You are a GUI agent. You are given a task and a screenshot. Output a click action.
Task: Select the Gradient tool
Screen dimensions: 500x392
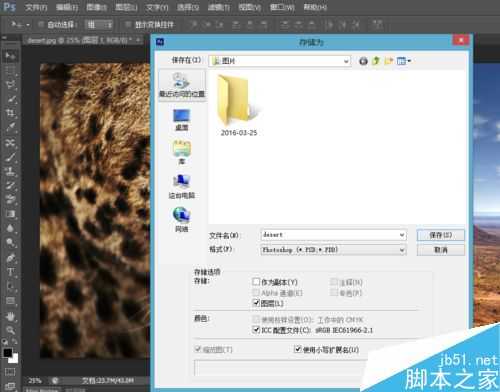(10, 214)
